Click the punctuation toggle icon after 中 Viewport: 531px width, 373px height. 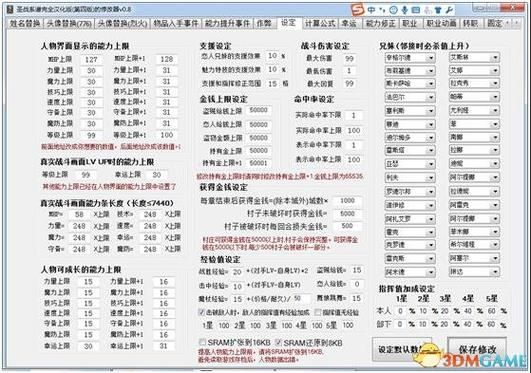[382, 10]
